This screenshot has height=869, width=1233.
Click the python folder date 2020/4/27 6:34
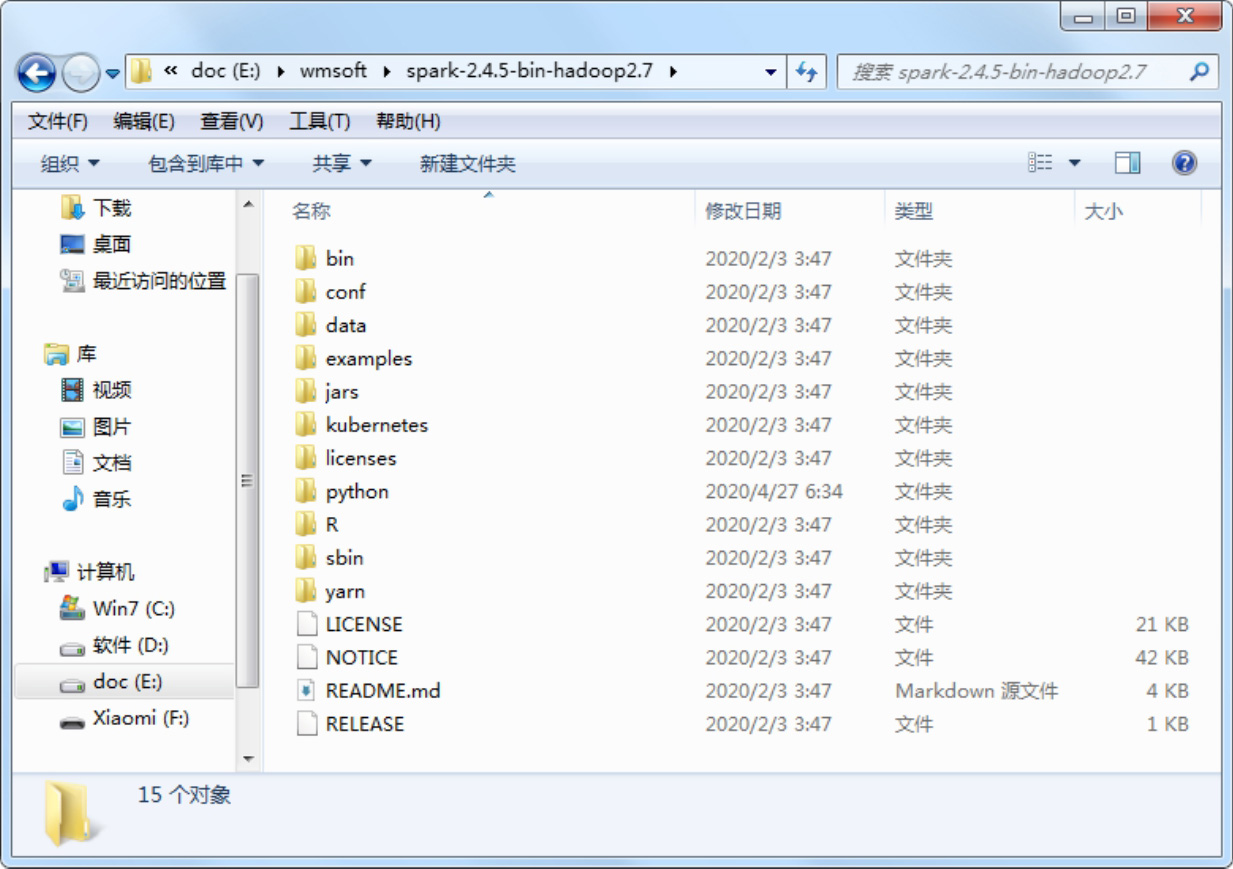point(774,491)
